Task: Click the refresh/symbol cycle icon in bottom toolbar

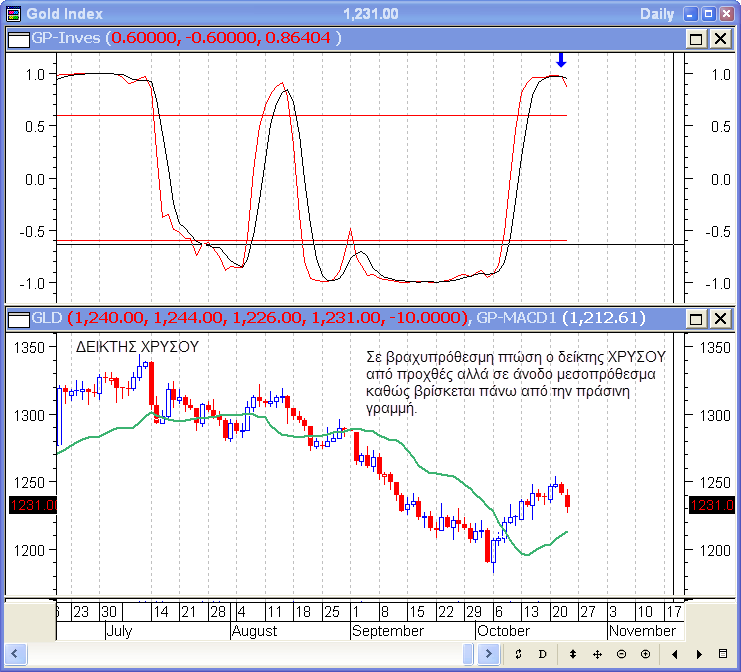Action: pos(518,654)
